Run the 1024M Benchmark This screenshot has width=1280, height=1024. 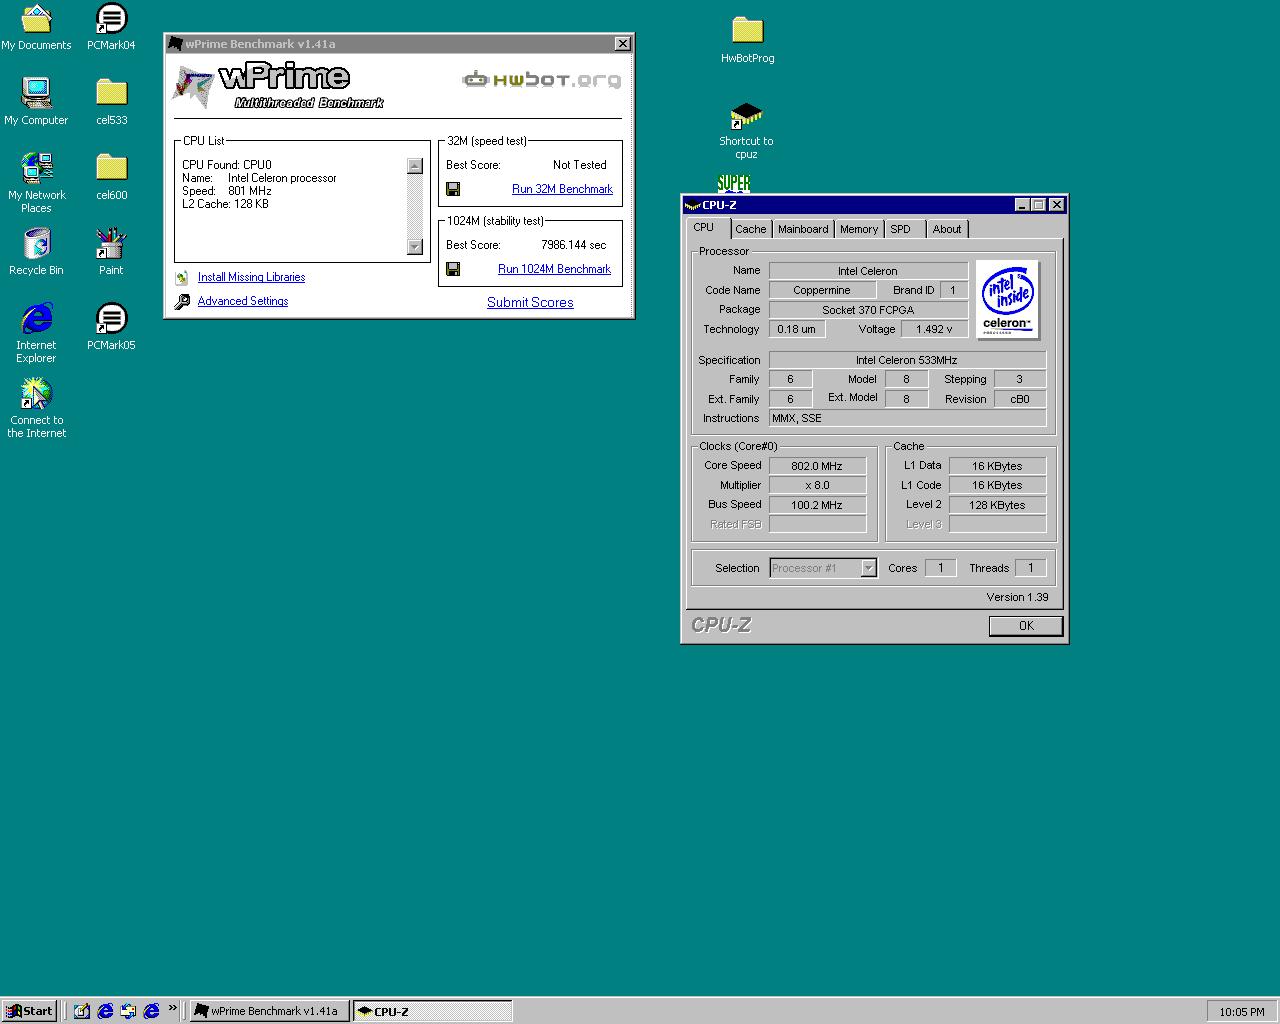pyautogui.click(x=554, y=269)
